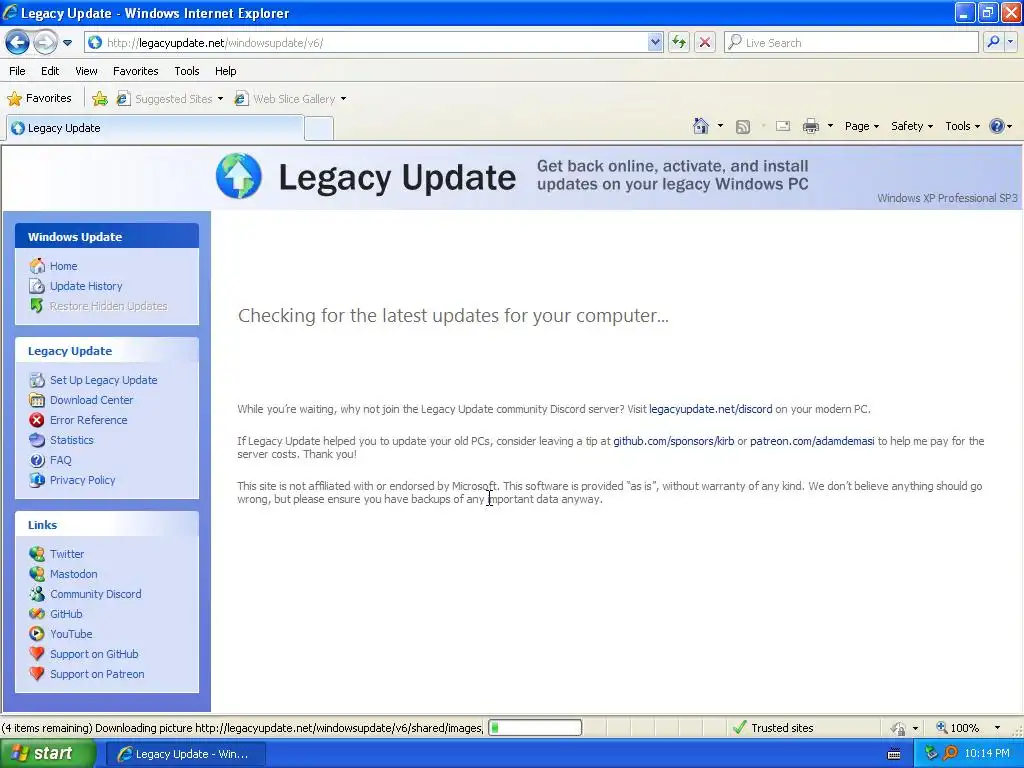
Task: Click Restore Hidden Updates sidebar link
Action: pos(108,306)
